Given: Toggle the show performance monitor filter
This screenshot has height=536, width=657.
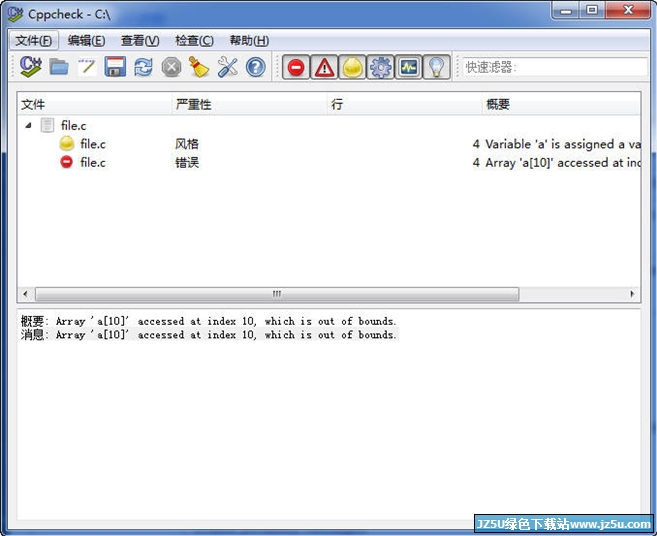Looking at the screenshot, I should pos(409,67).
